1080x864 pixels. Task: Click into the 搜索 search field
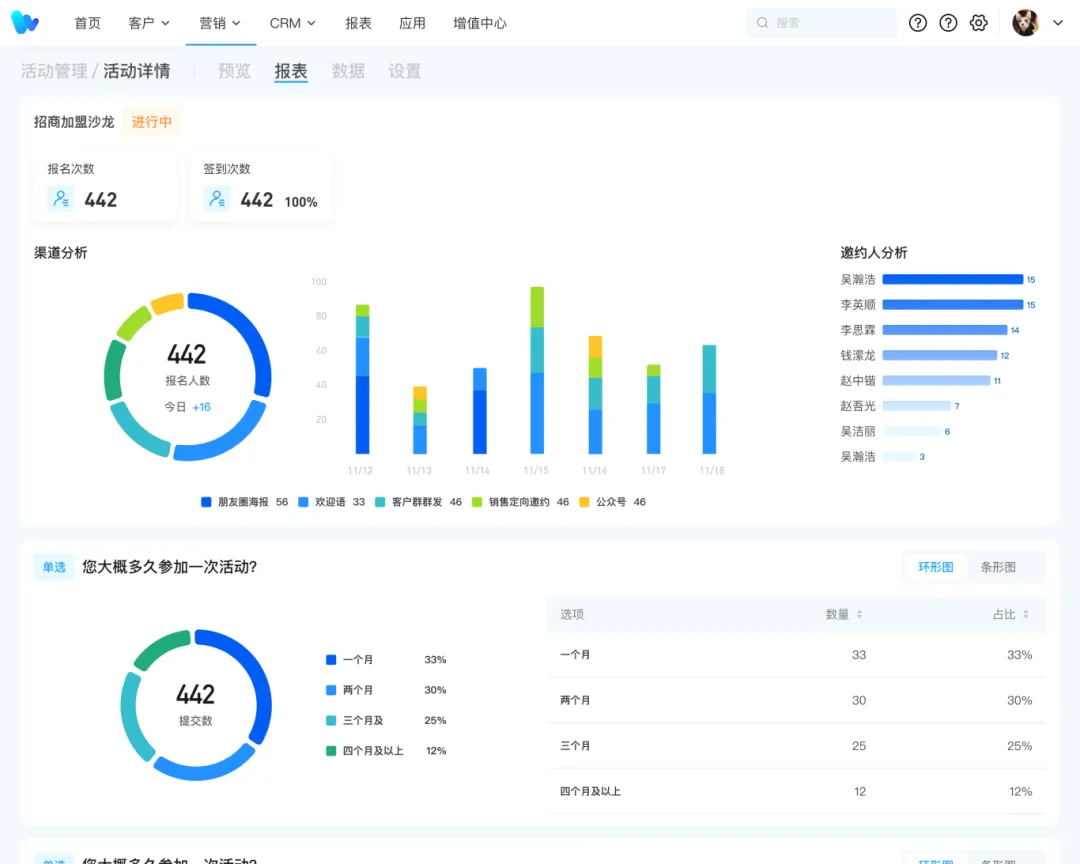click(x=830, y=23)
